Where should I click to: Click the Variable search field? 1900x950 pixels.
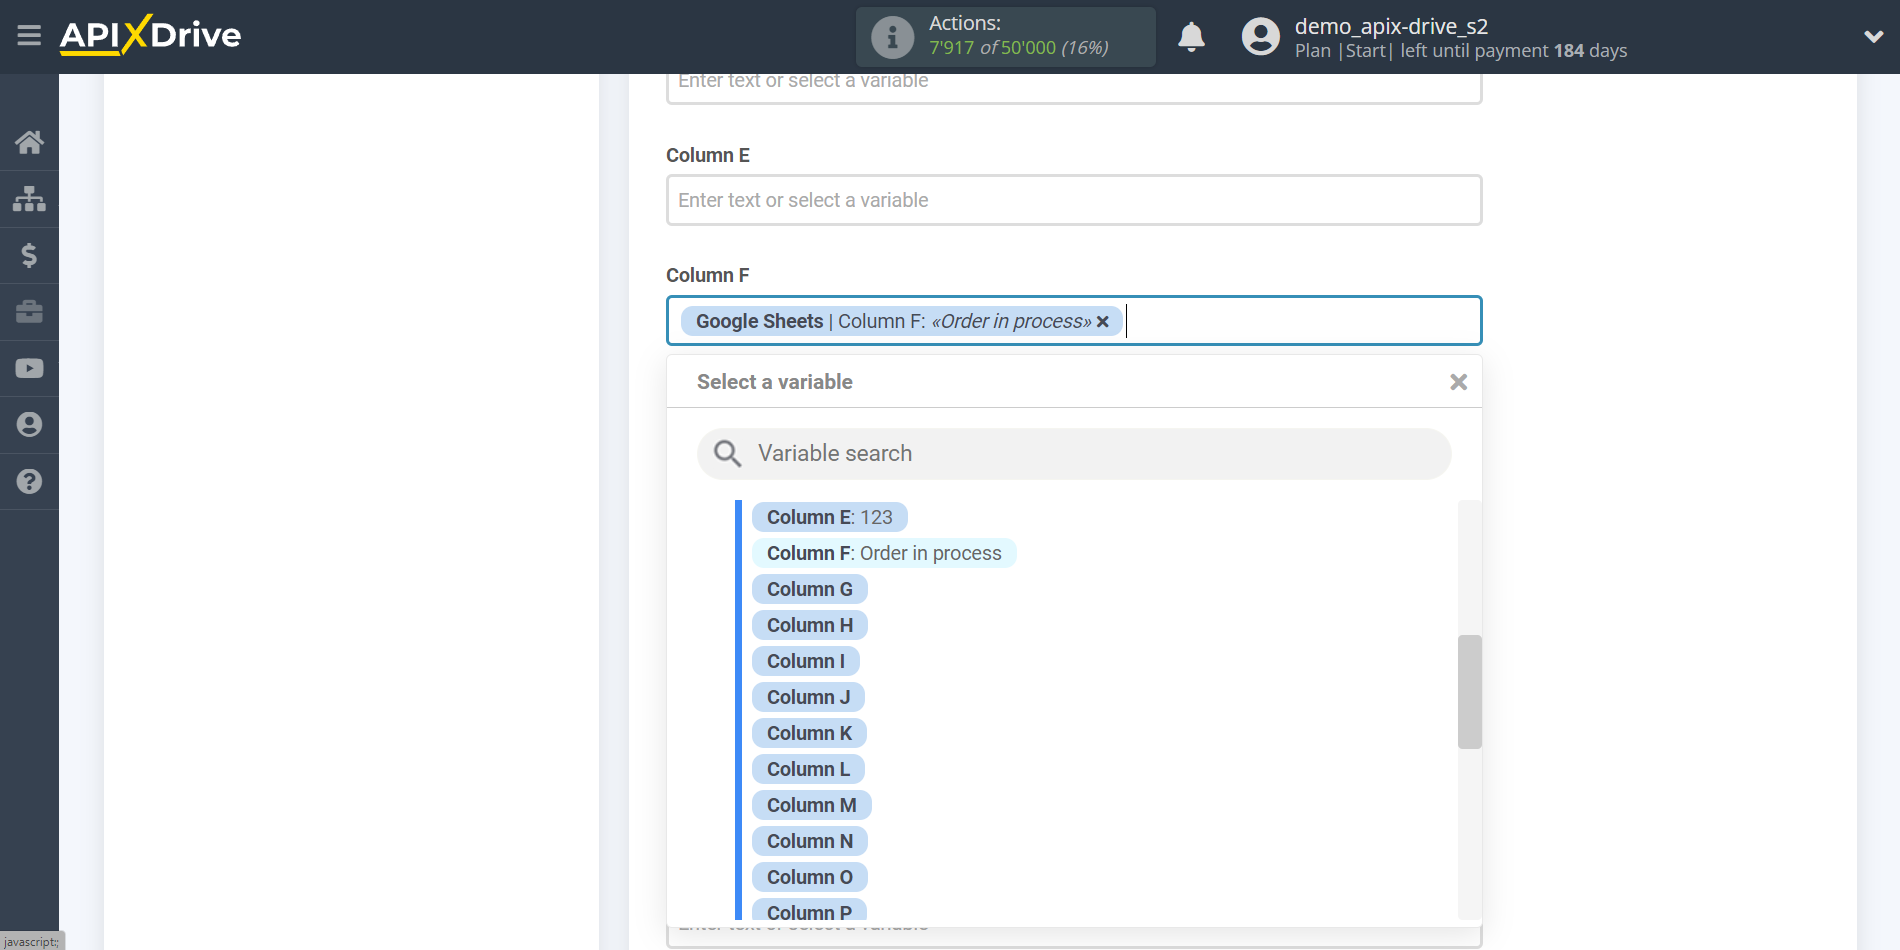[1074, 454]
